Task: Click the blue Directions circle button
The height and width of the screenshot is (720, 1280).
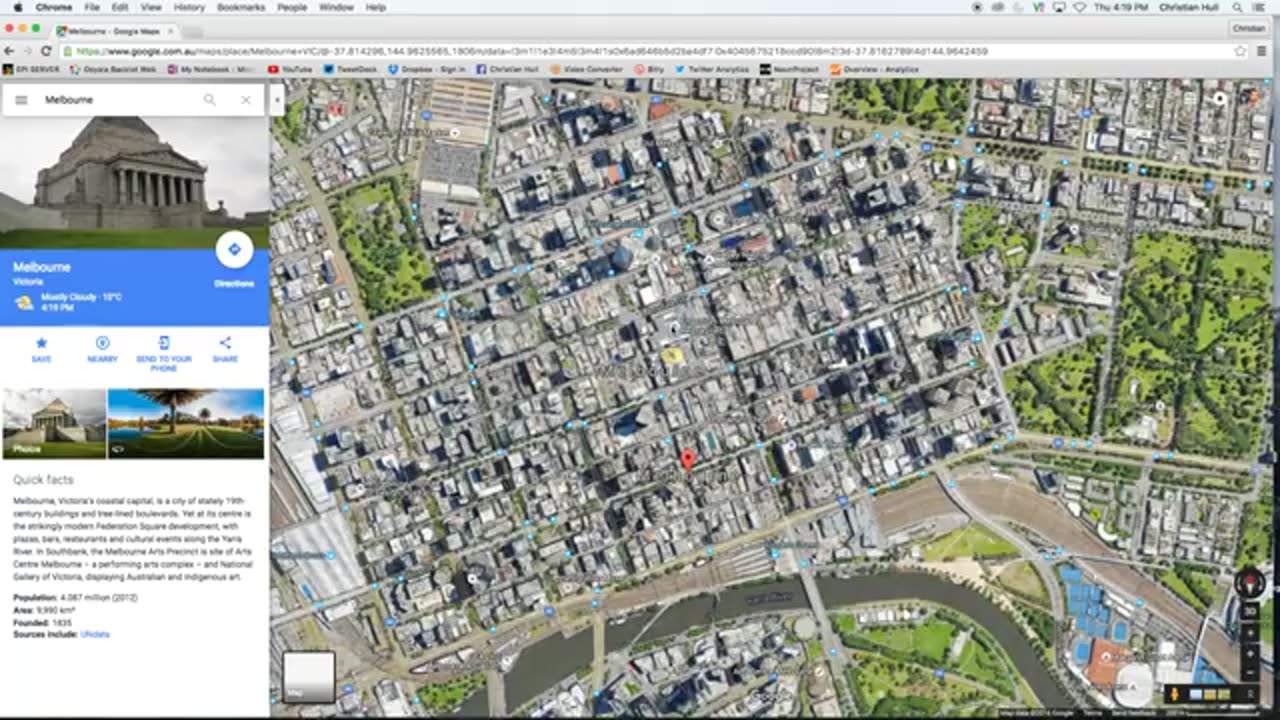Action: pos(234,249)
